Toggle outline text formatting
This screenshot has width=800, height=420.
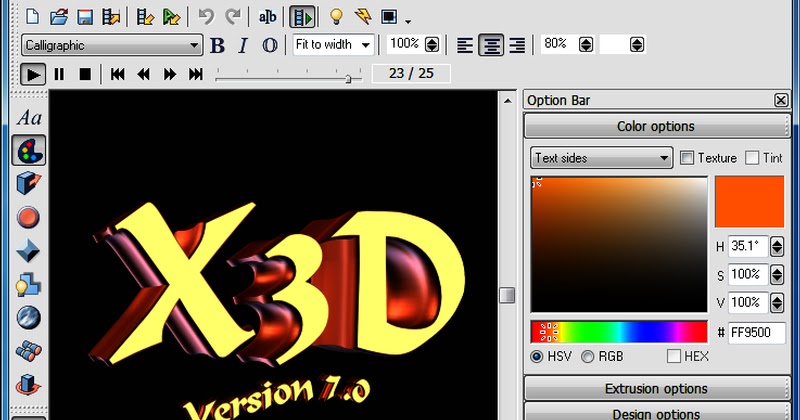(x=269, y=45)
